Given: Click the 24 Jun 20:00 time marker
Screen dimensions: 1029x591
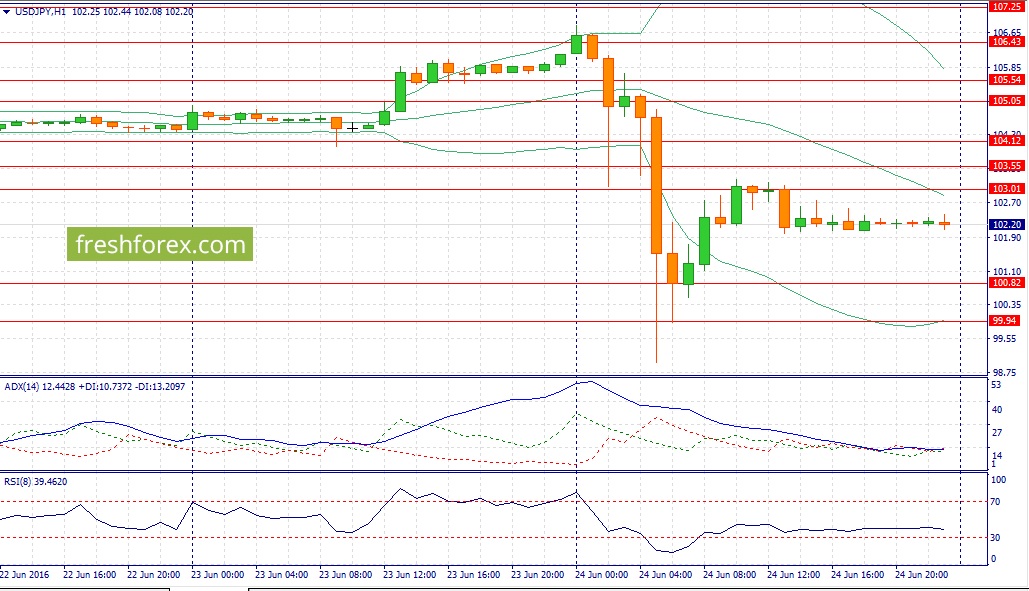Looking at the screenshot, I should coord(921,575).
